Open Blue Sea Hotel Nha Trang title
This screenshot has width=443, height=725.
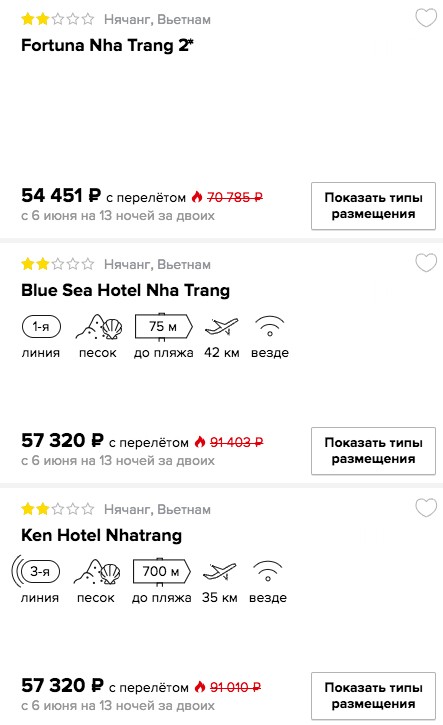pos(125,290)
